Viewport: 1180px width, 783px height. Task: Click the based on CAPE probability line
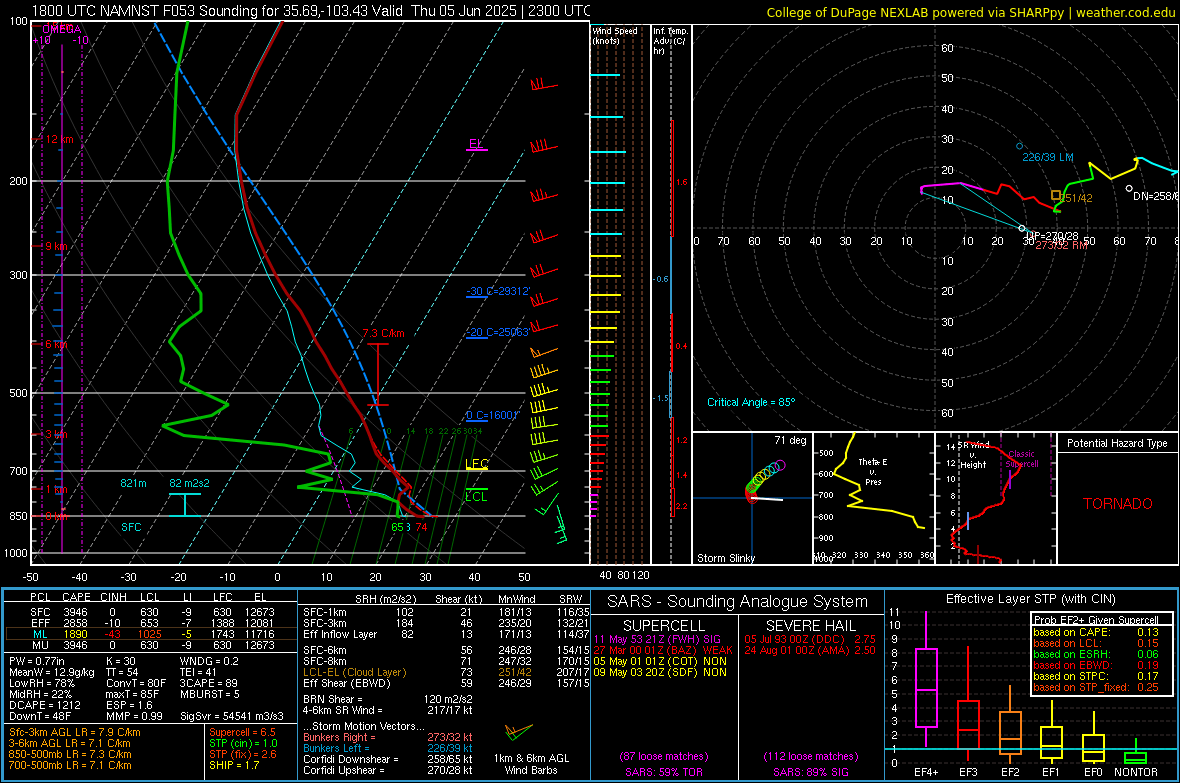[1096, 632]
